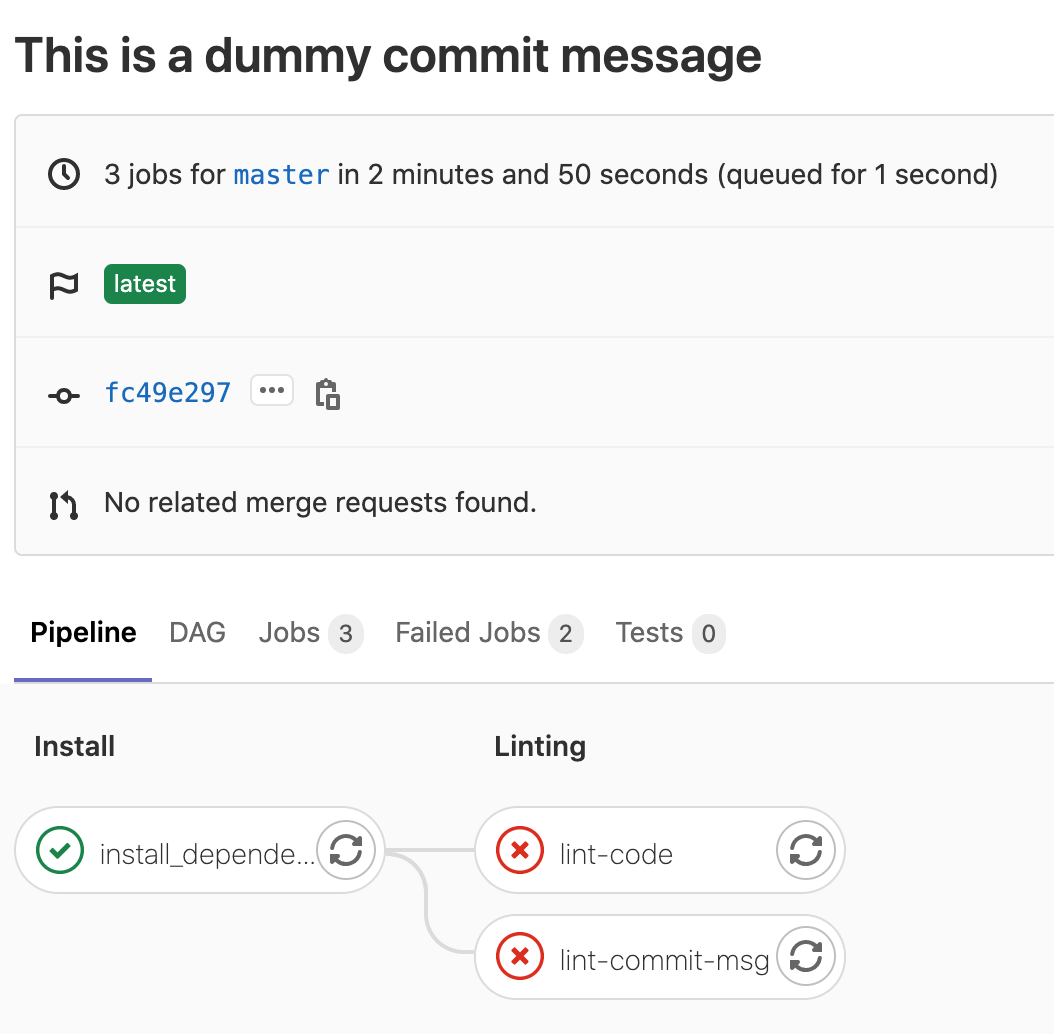This screenshot has height=1034, width=1054.
Task: Copy commit SHA with clipboard icon
Action: pos(327,393)
